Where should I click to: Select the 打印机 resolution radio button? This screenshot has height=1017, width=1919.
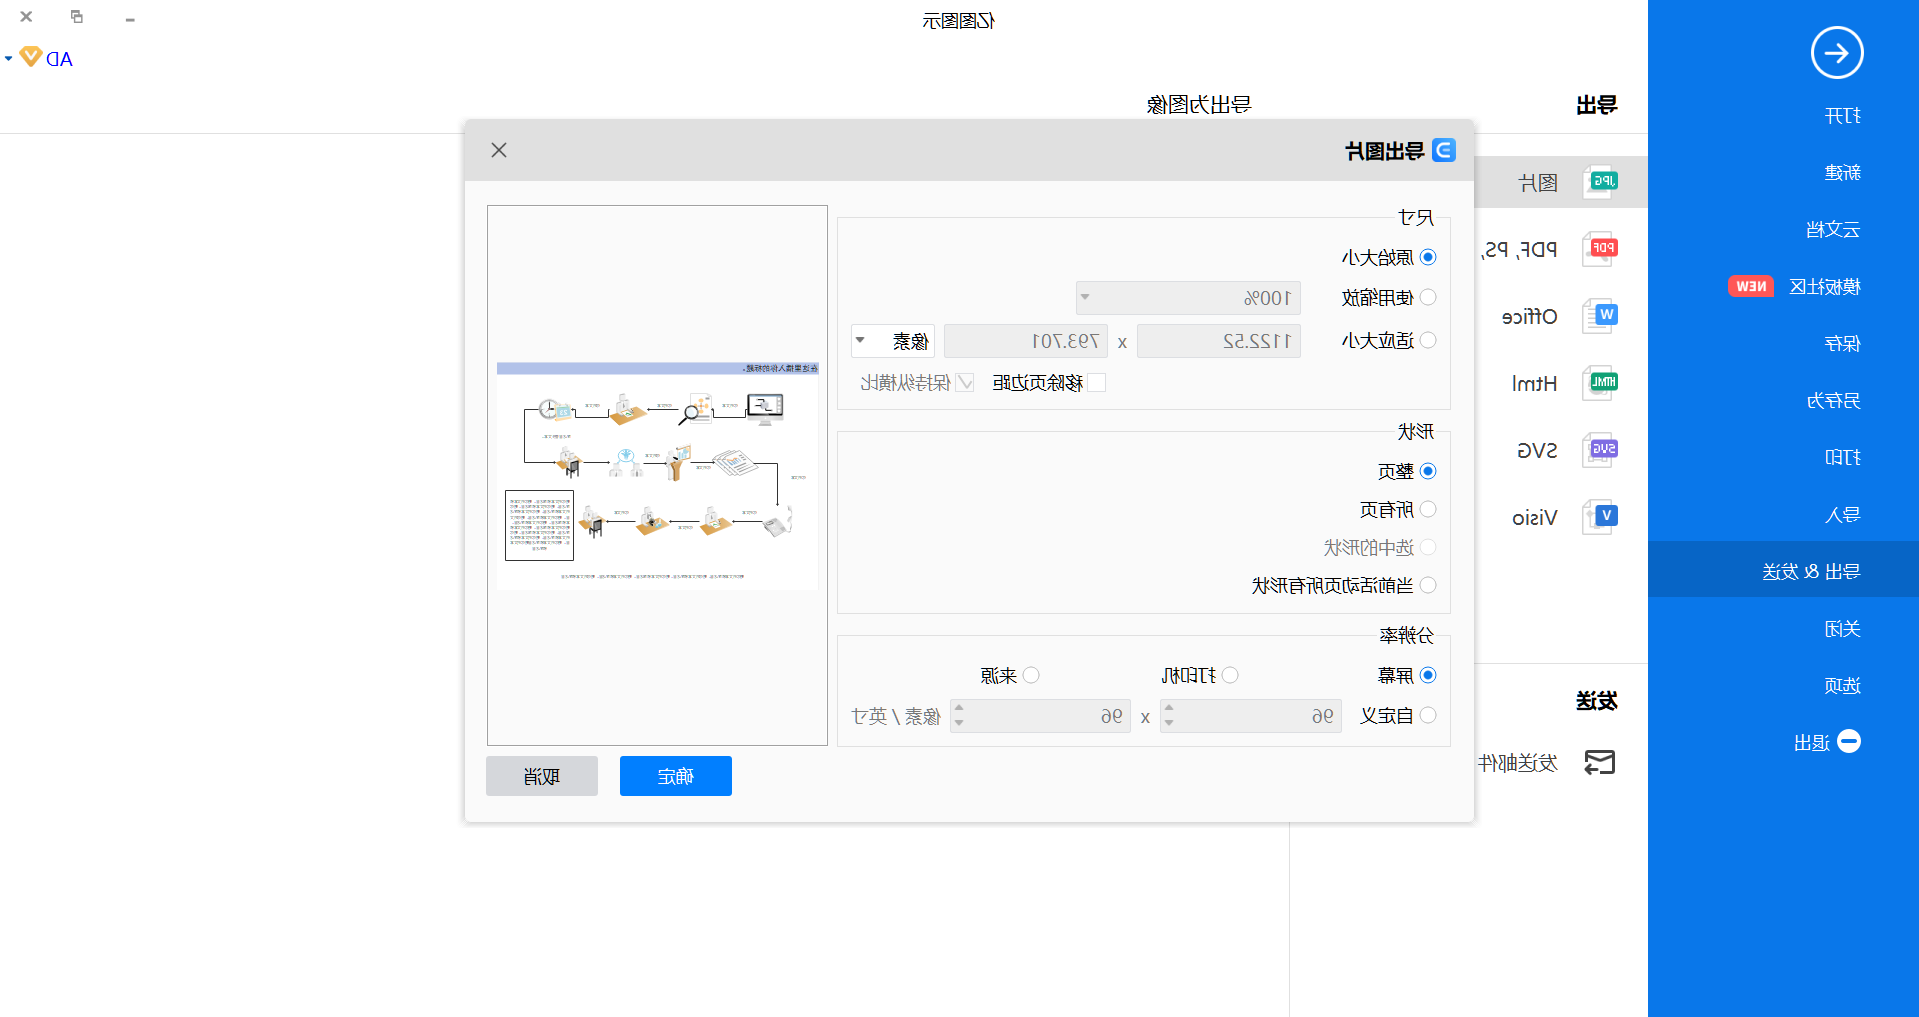(x=1231, y=675)
